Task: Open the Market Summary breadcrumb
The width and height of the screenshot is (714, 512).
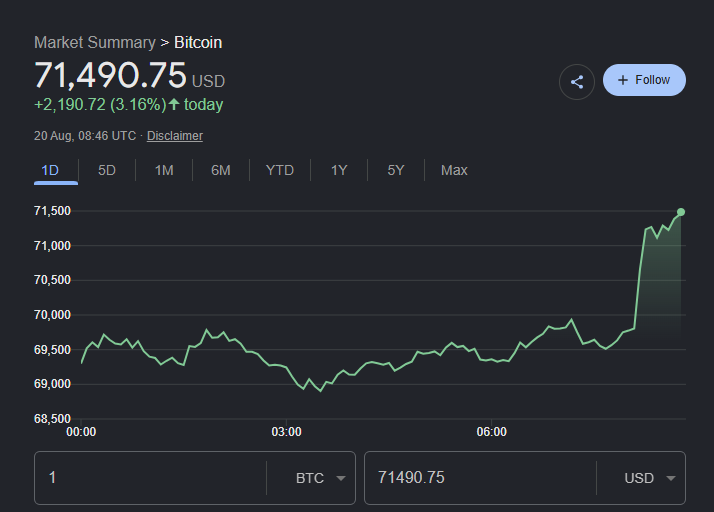Action: click(95, 42)
